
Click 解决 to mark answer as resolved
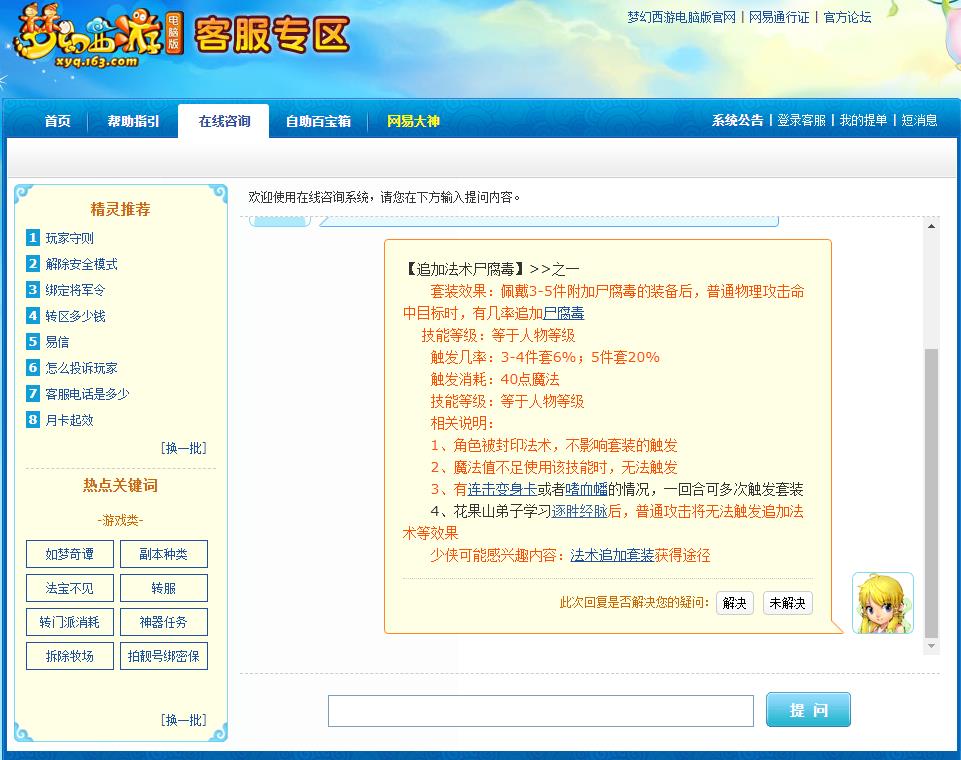734,603
